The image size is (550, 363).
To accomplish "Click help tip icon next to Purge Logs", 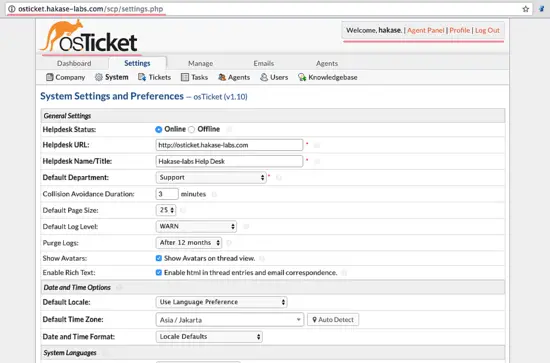I will pyautogui.click(x=229, y=243).
